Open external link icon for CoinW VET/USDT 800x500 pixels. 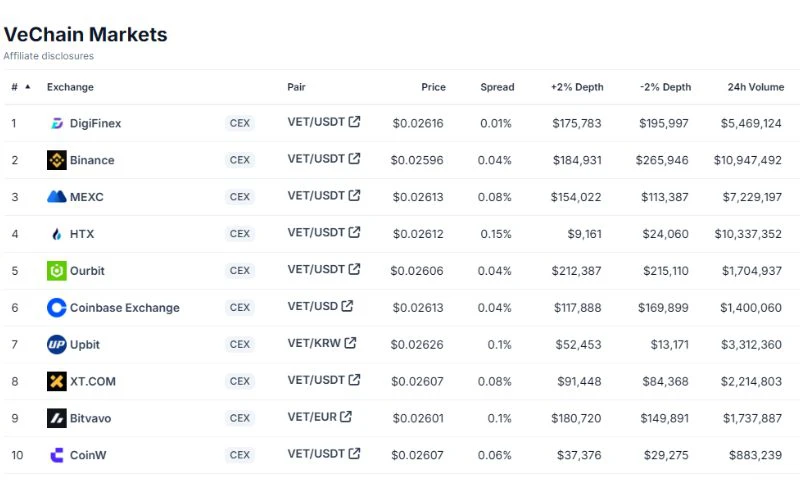click(354, 453)
